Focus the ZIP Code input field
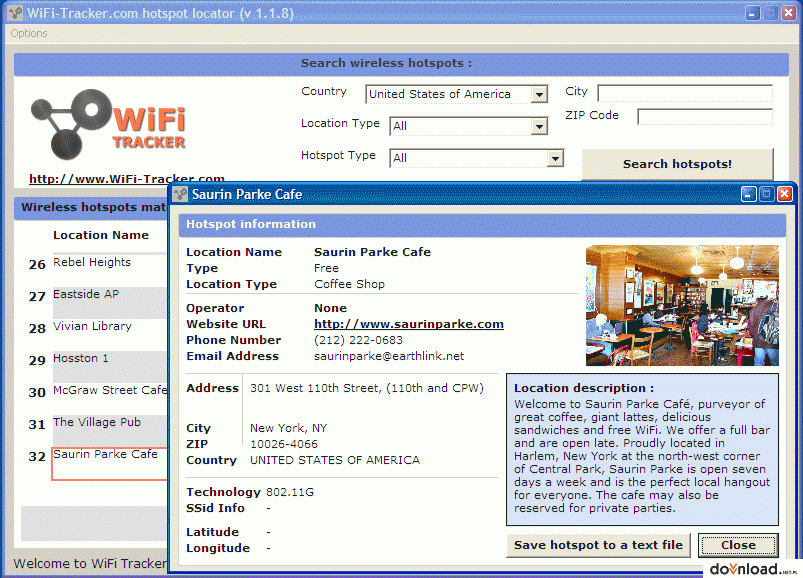The width and height of the screenshot is (803, 578). 705,117
